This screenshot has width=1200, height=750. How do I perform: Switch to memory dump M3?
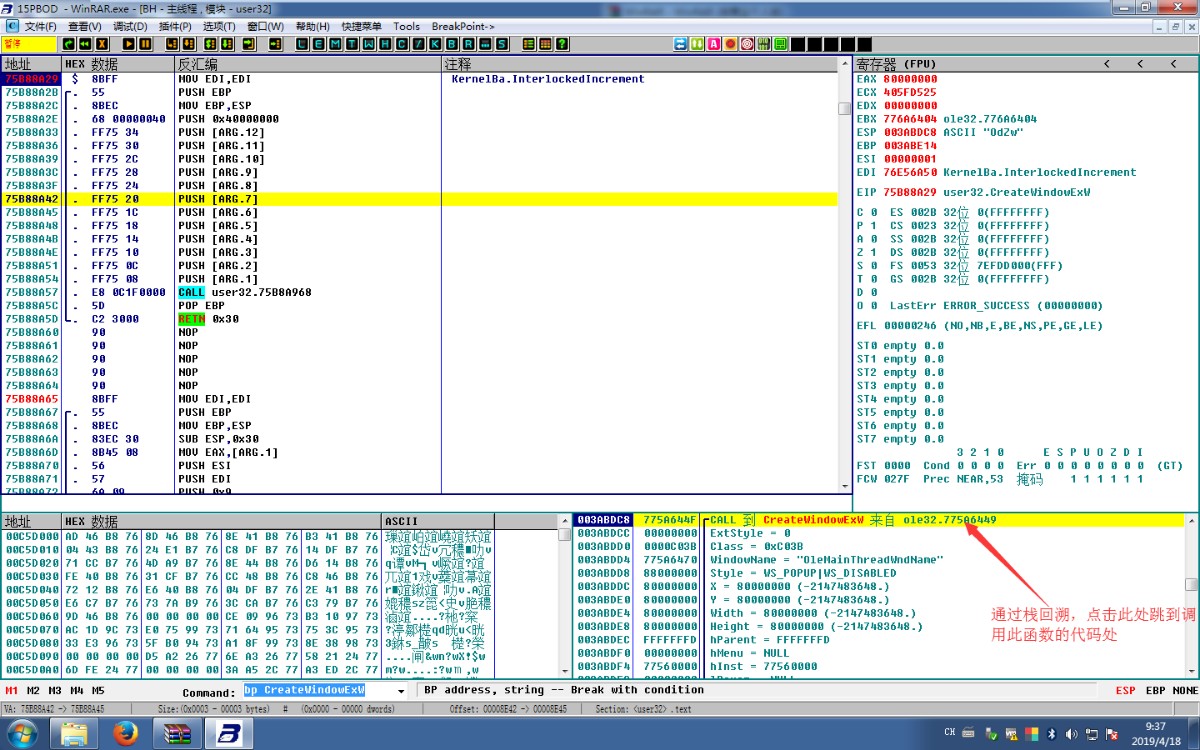[56, 691]
